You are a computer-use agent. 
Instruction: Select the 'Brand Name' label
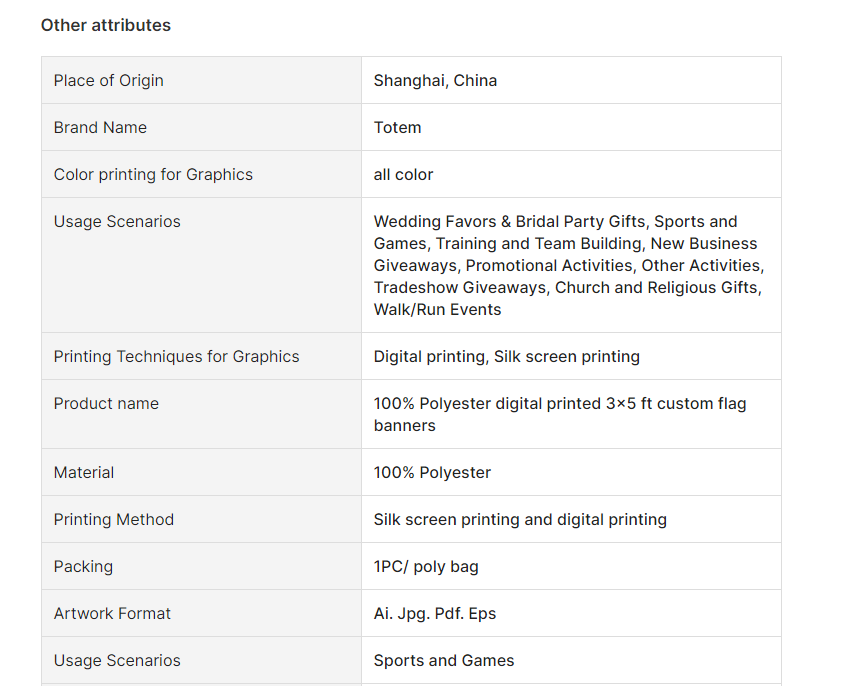click(x=100, y=127)
